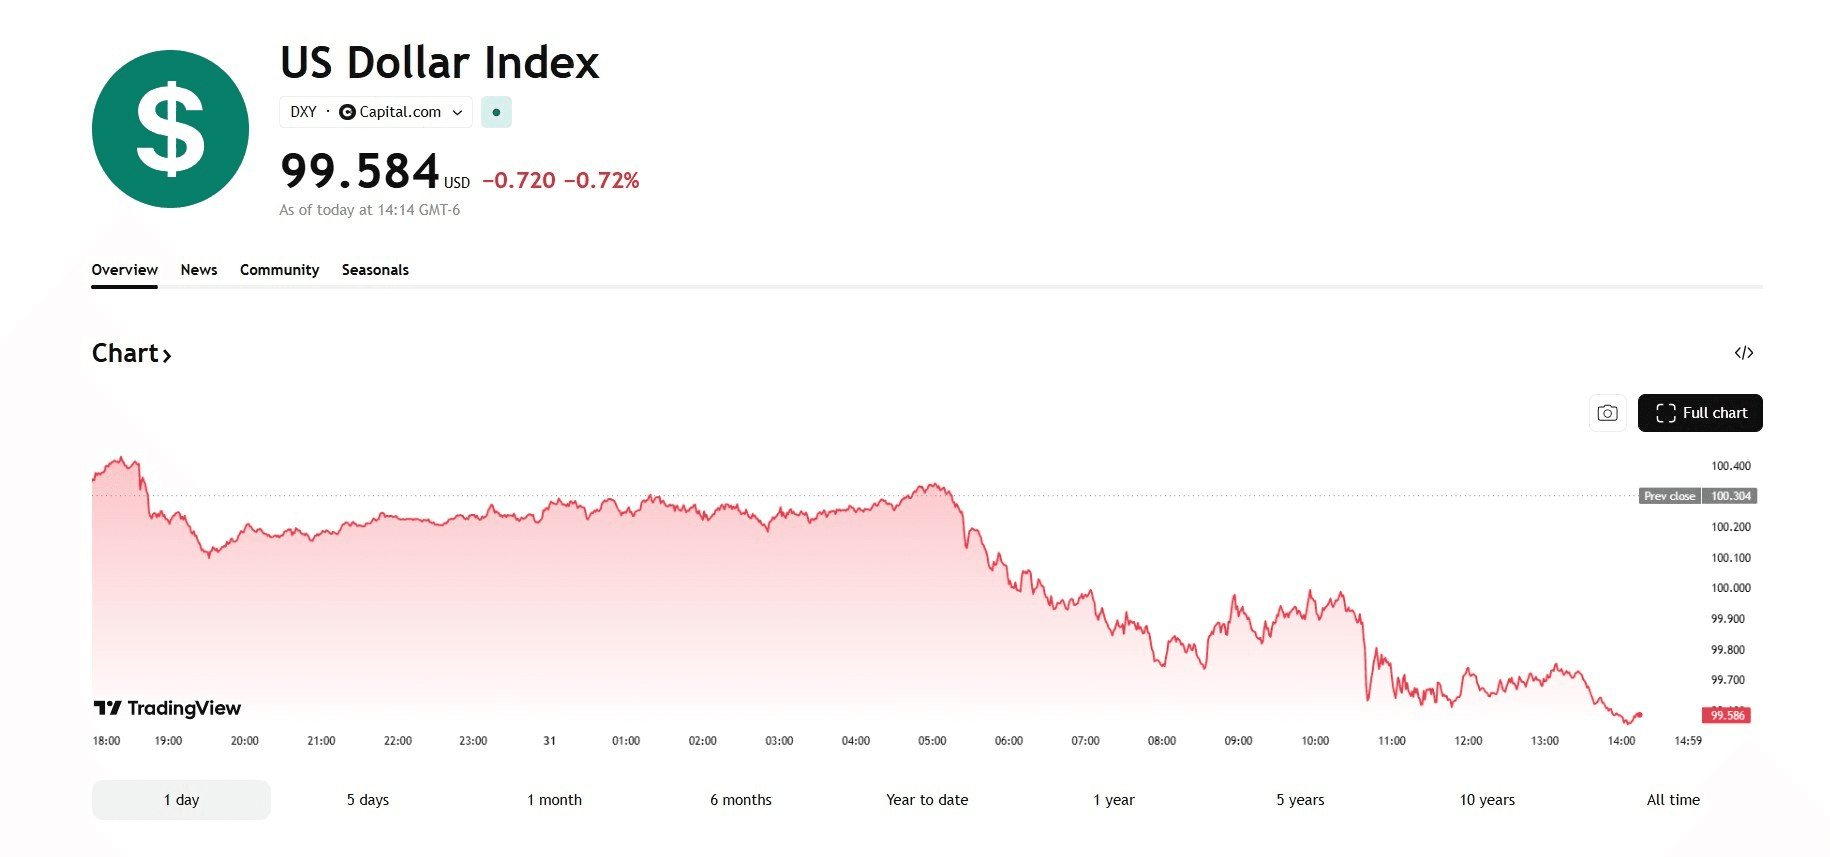Select the Overview tab
The height and width of the screenshot is (857, 1830).
coord(124,270)
